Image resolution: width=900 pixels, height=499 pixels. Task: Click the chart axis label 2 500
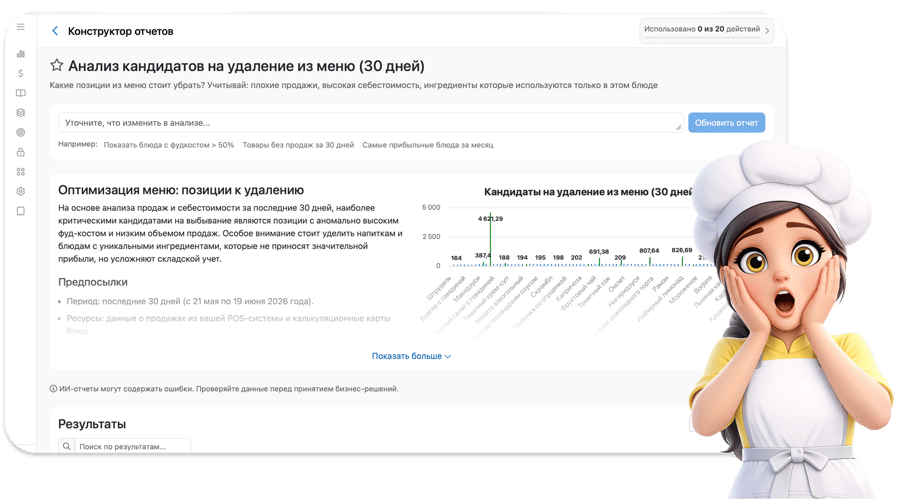point(431,237)
